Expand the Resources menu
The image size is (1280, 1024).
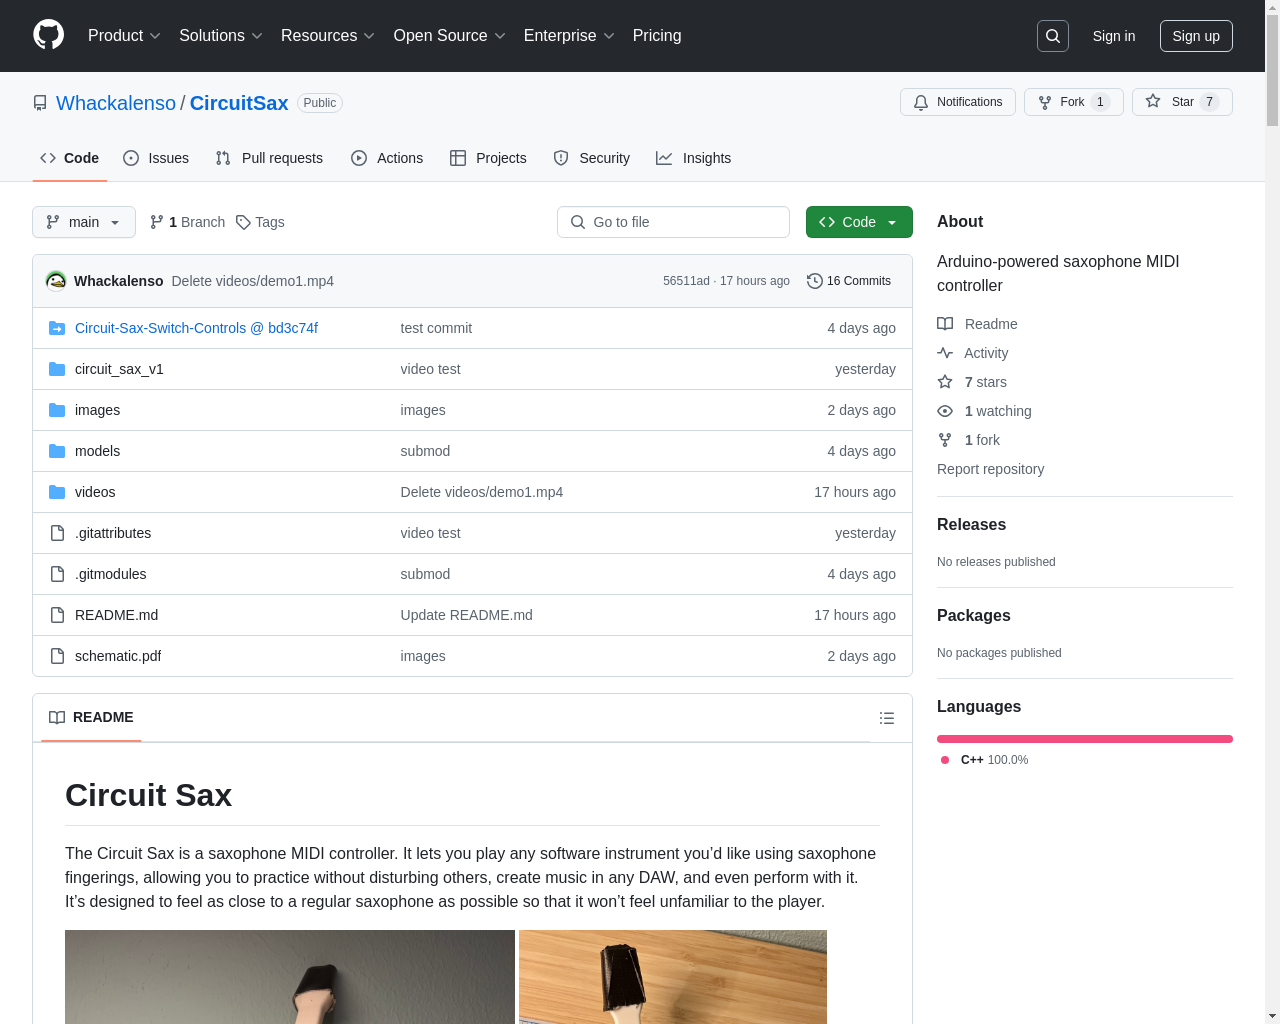[x=328, y=36]
